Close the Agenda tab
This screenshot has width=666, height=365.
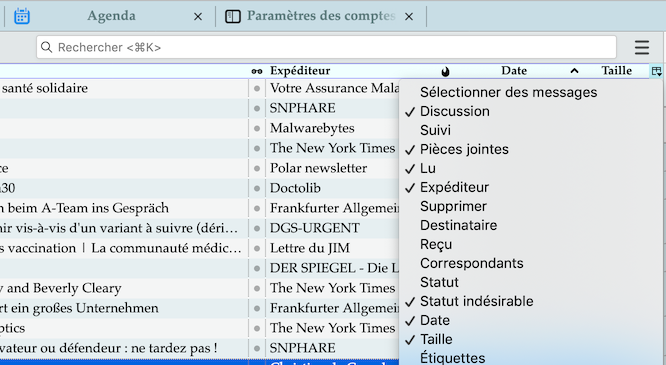tap(198, 17)
